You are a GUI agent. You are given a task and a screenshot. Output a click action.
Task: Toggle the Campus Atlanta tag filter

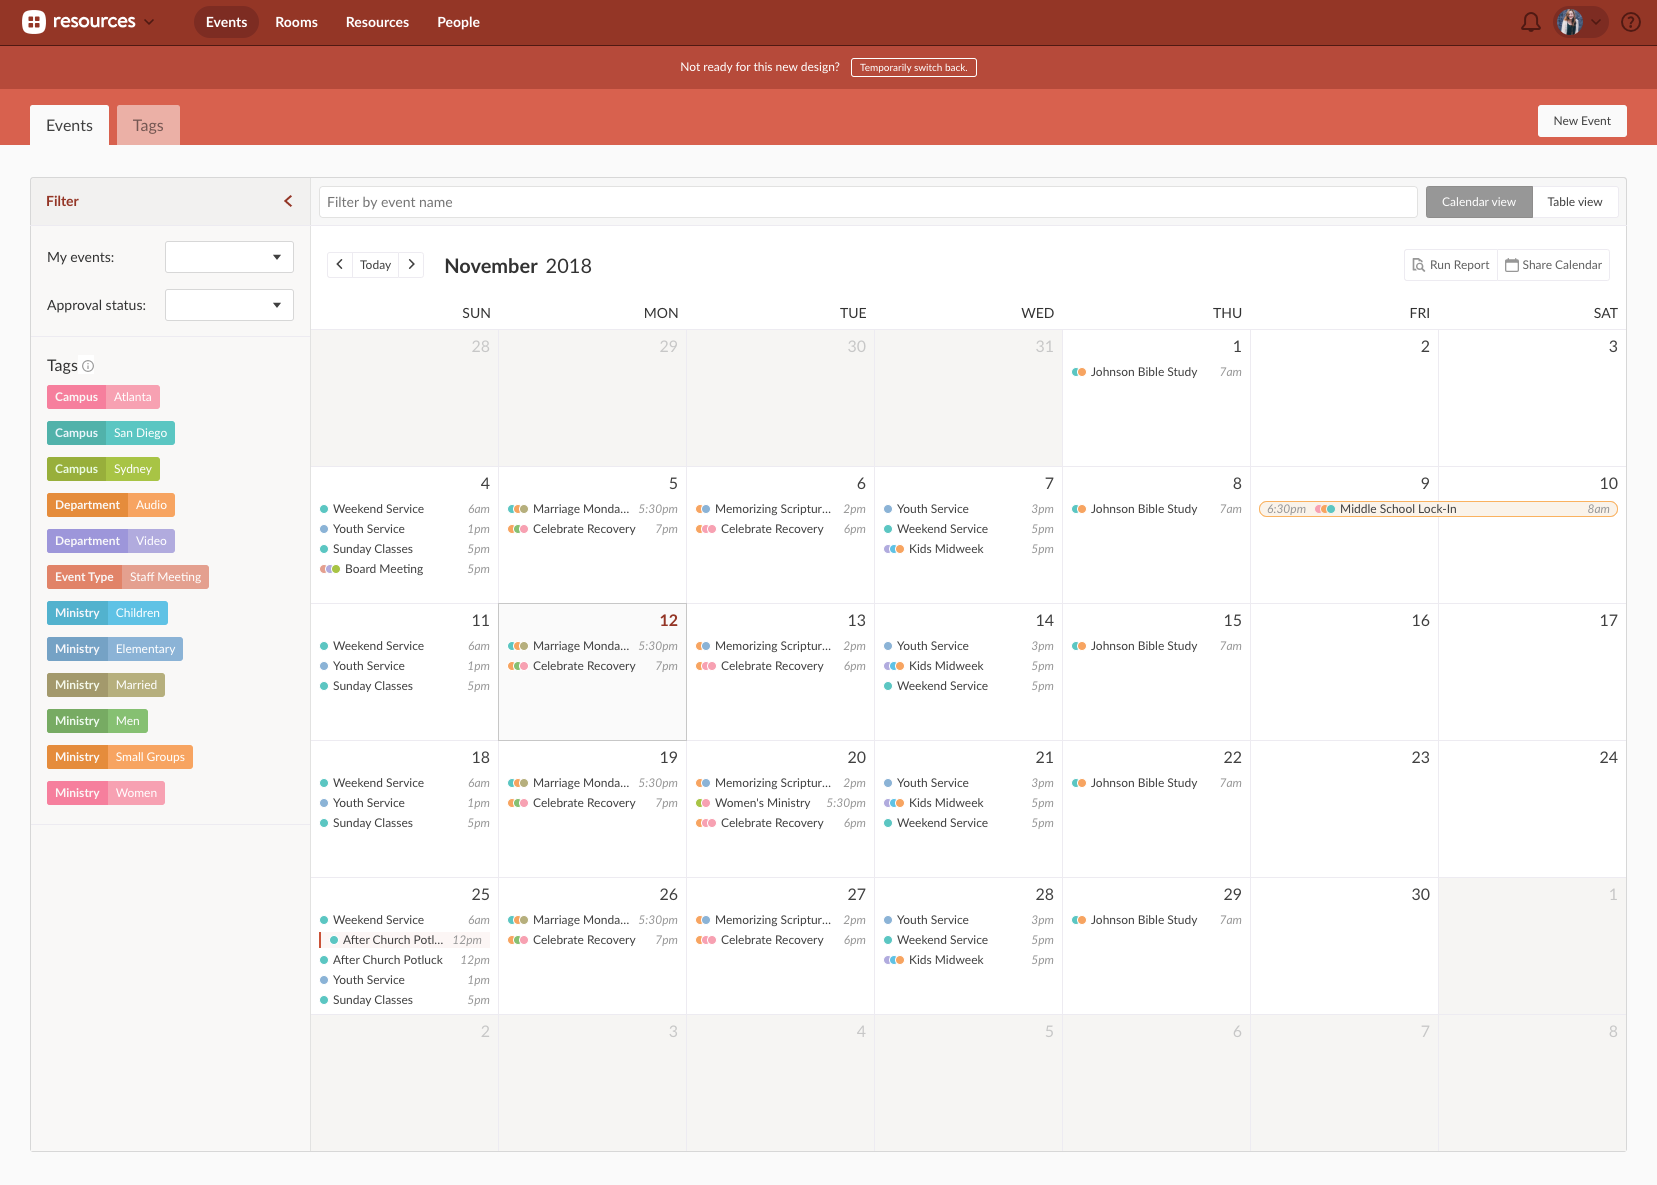(x=103, y=397)
